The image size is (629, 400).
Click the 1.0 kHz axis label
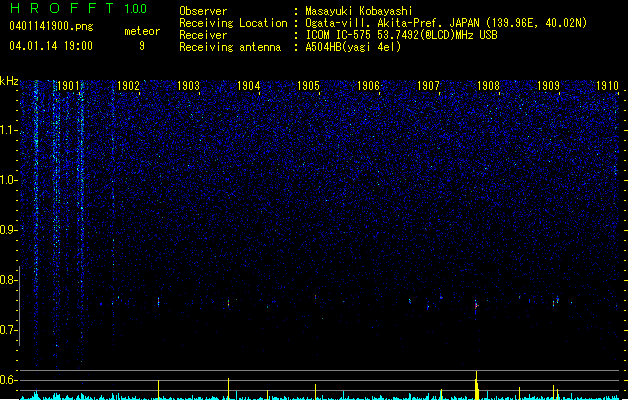coord(8,180)
